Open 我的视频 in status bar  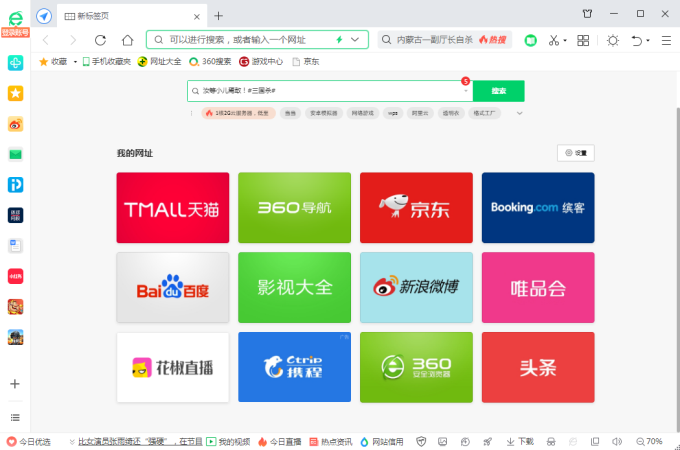228,442
